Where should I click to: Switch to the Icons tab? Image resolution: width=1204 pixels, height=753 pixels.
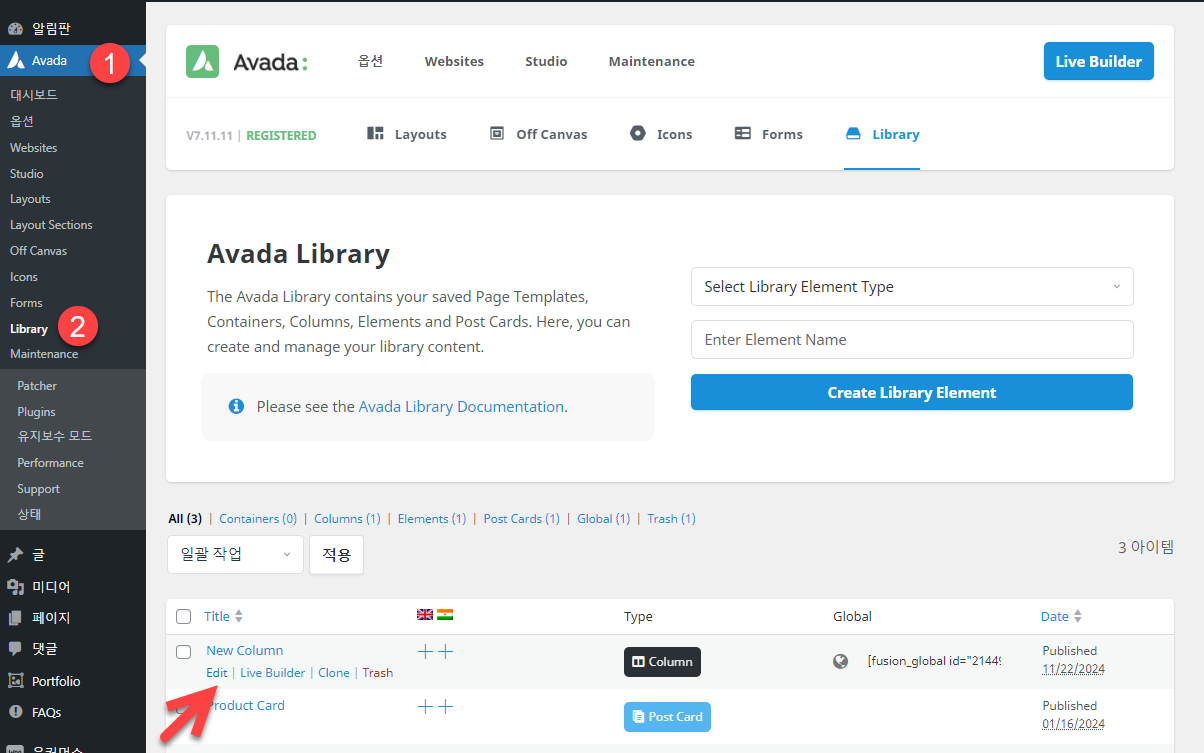(661, 134)
